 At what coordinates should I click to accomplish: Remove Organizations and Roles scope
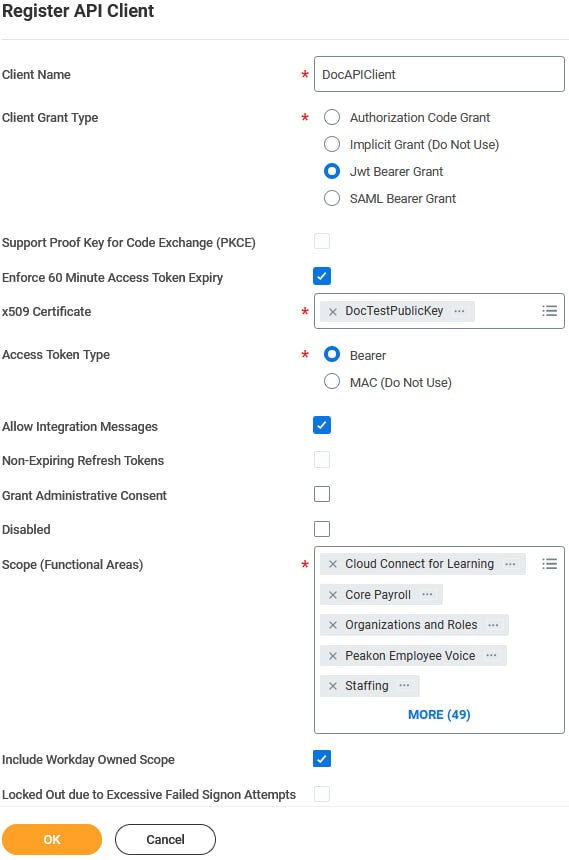[x=333, y=625]
